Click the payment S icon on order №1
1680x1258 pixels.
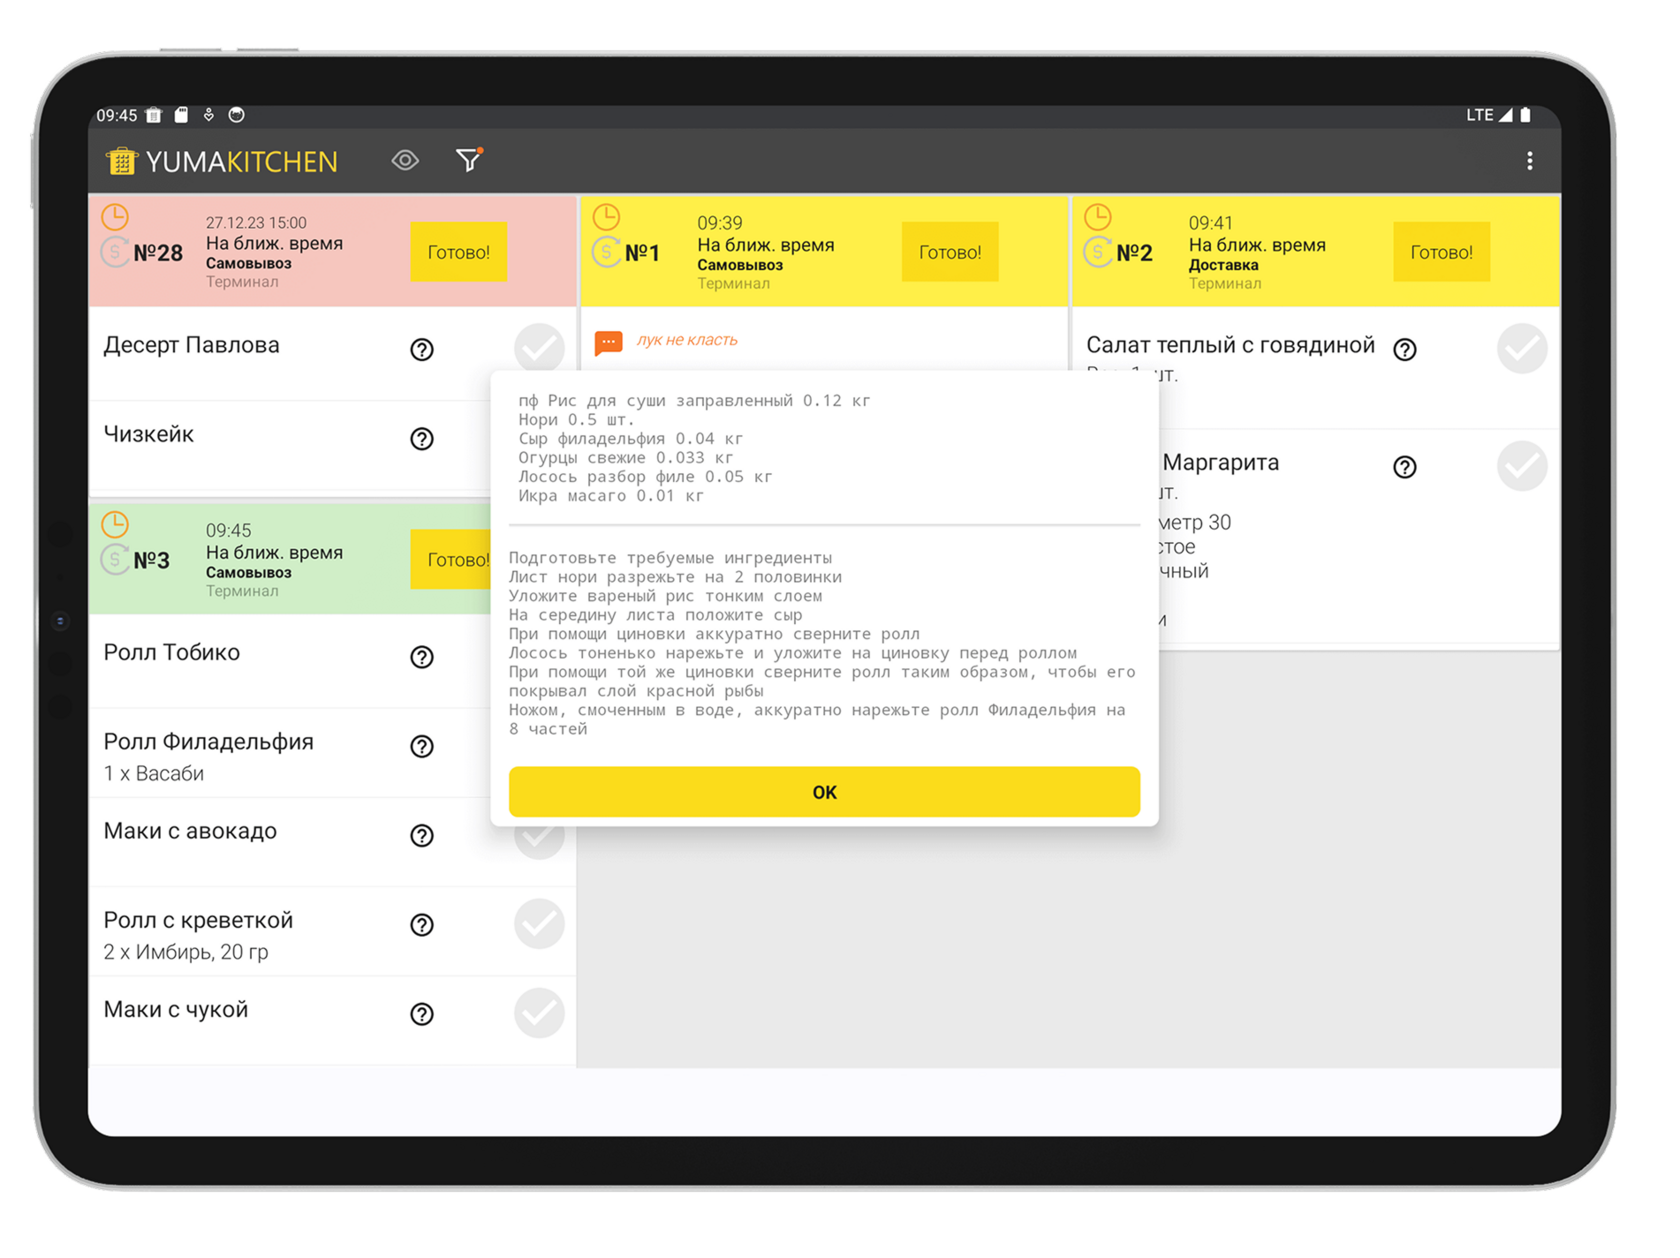click(x=607, y=252)
